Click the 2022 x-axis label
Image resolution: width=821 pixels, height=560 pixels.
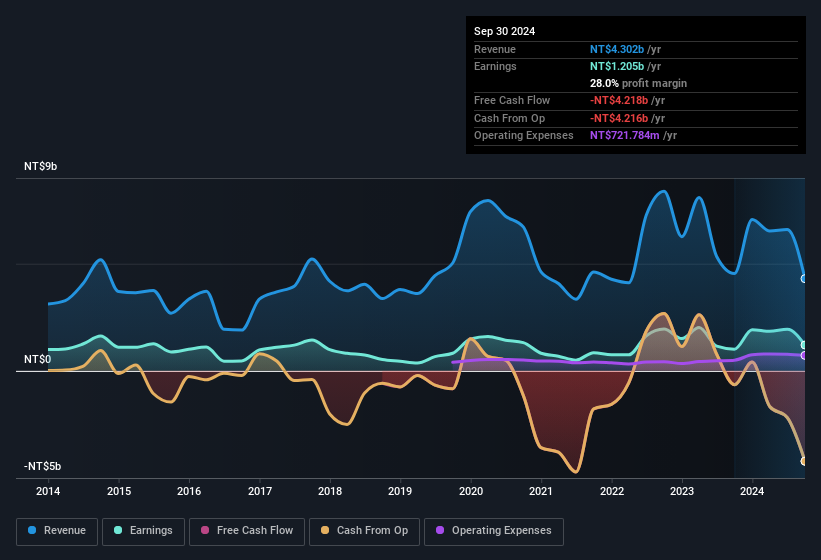pyautogui.click(x=612, y=491)
